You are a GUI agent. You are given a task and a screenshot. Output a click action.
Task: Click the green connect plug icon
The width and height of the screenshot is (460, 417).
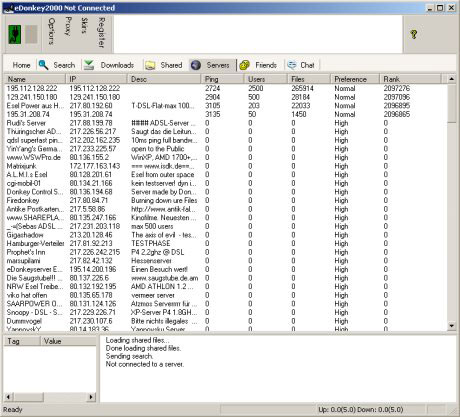pyautogui.click(x=15, y=34)
